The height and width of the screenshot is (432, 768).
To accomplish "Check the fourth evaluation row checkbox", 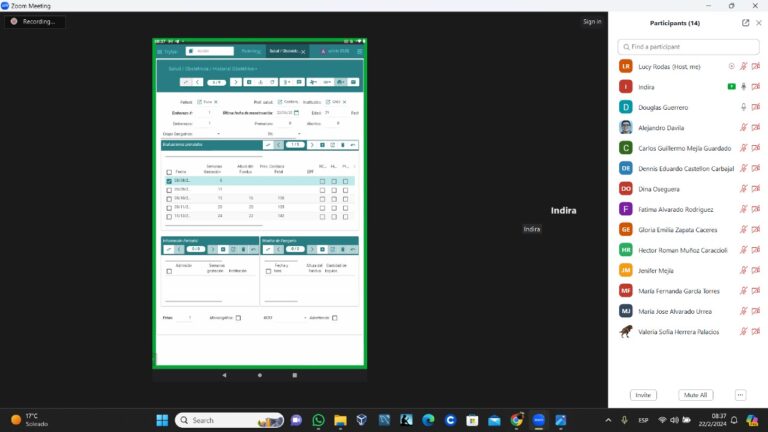I will coord(169,208).
